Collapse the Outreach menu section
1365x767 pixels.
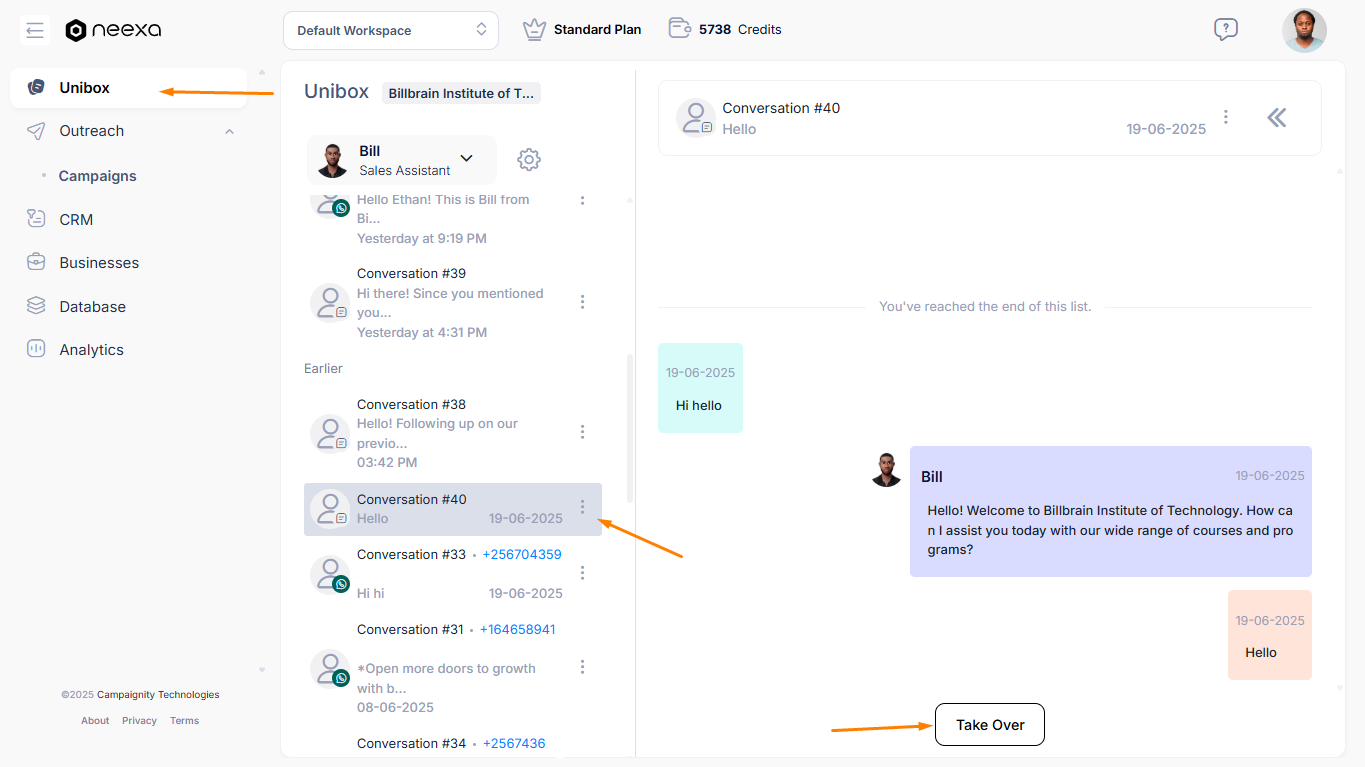[x=229, y=131]
